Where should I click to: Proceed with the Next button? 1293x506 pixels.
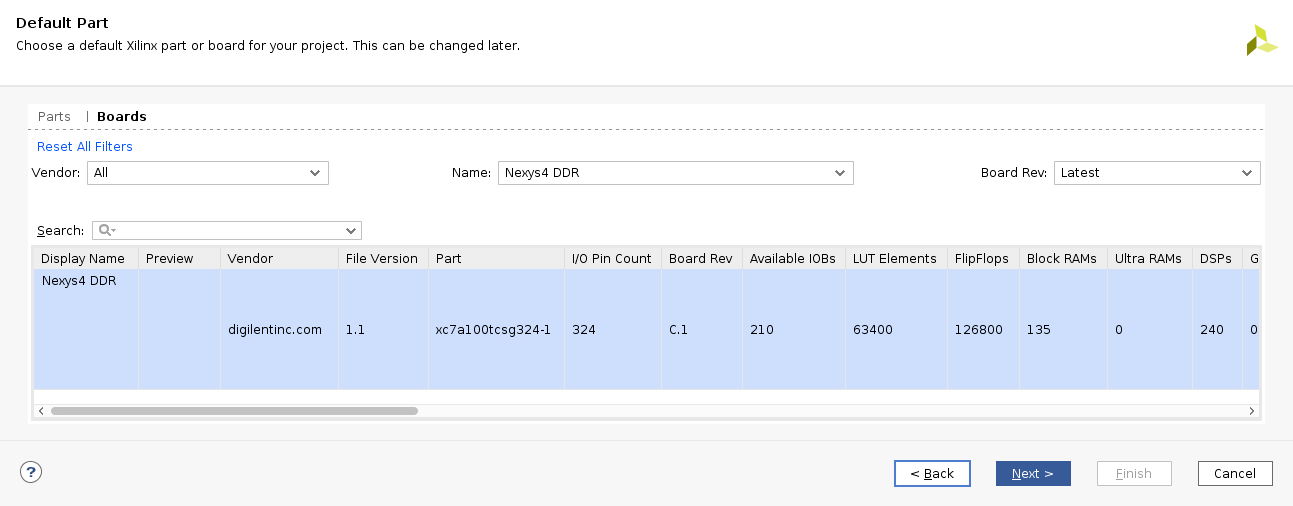coord(1033,473)
